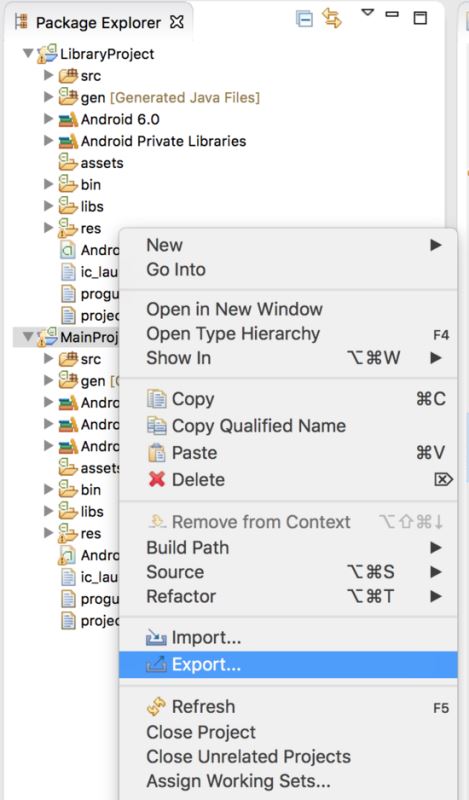Viewport: 469px width, 800px height.
Task: Click the Refresh icon in context menu
Action: [156, 706]
